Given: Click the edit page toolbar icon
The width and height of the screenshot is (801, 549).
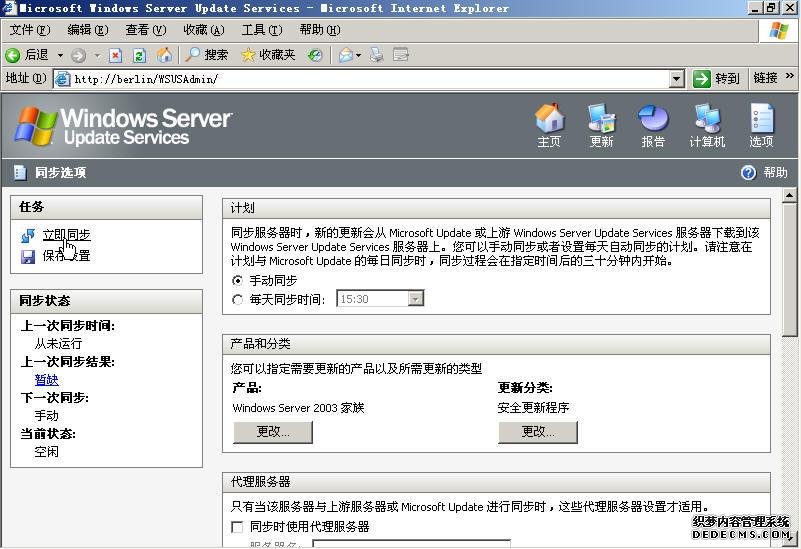Looking at the screenshot, I should [x=401, y=55].
